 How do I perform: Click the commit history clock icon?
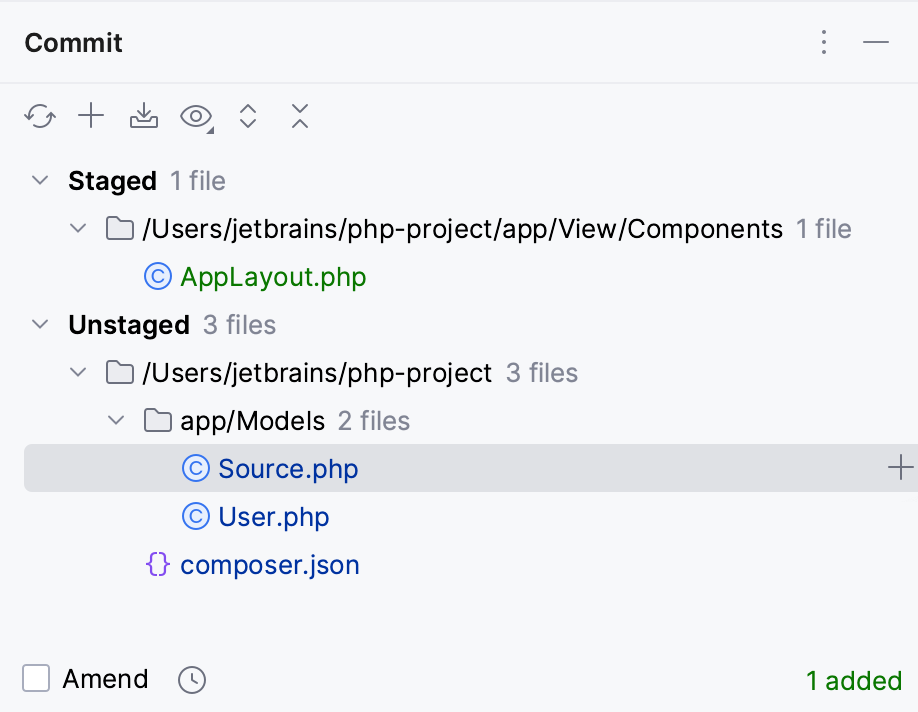[x=191, y=679]
